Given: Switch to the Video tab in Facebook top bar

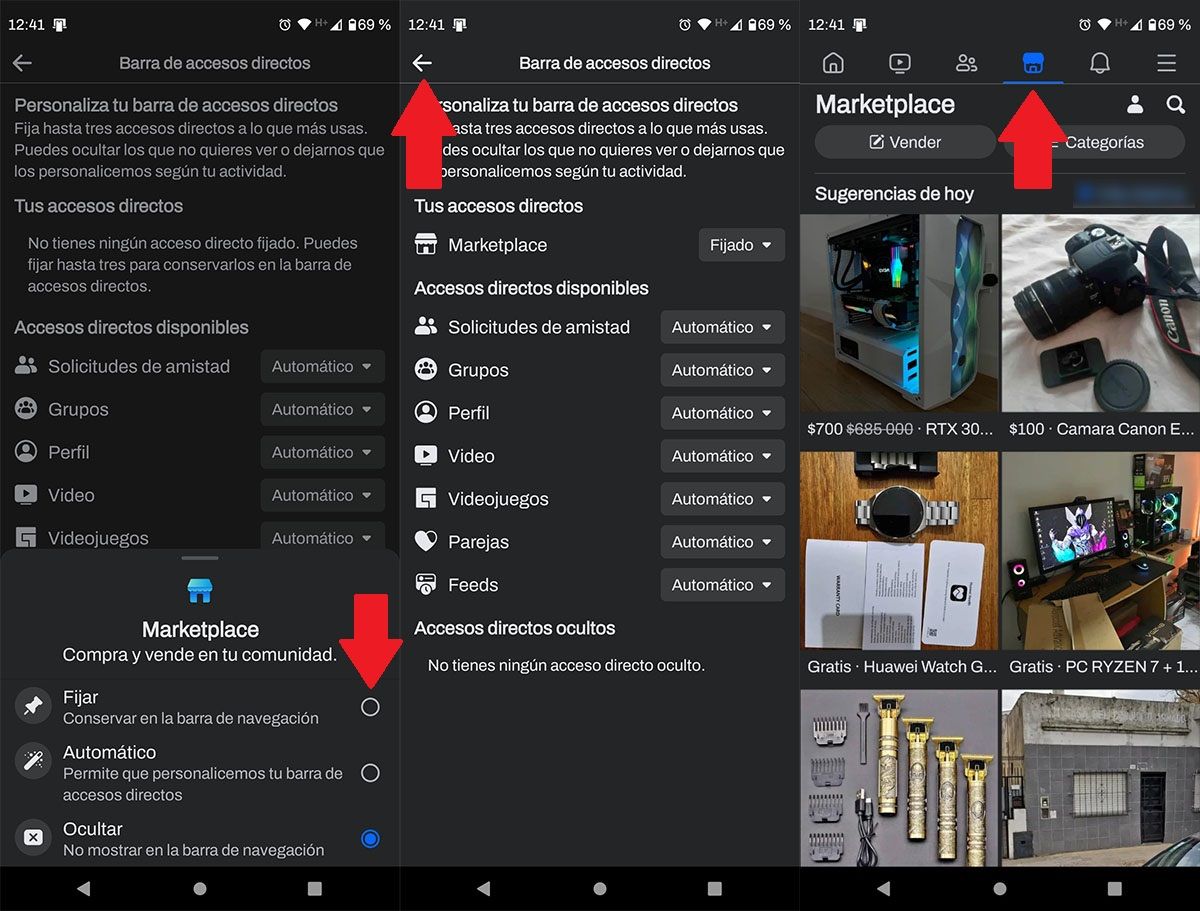Looking at the screenshot, I should (x=899, y=63).
